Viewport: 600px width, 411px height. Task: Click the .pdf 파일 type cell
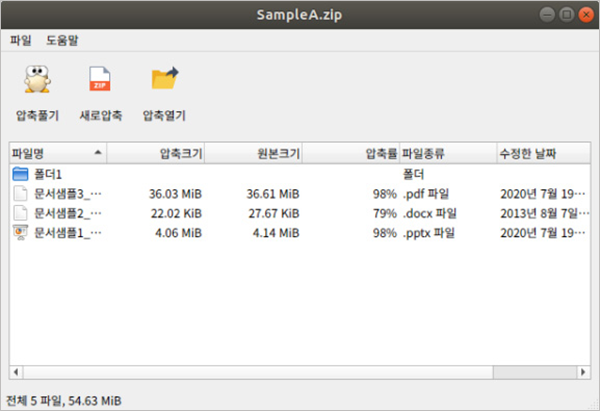point(426,194)
